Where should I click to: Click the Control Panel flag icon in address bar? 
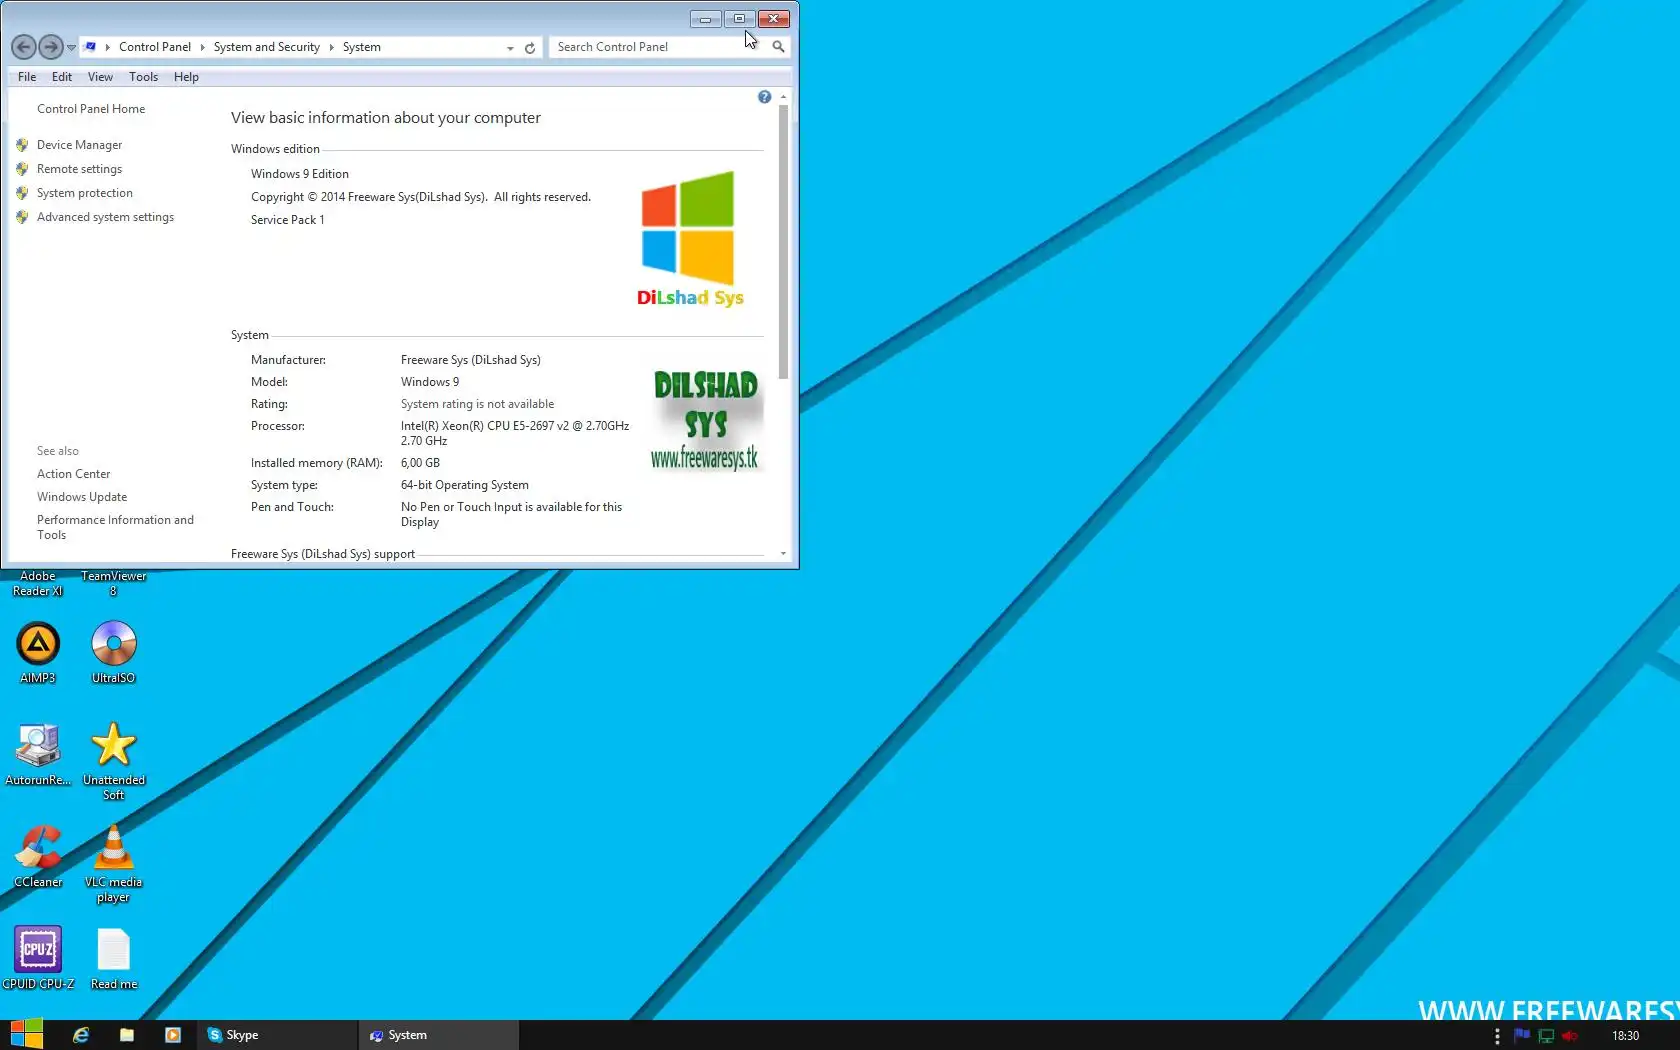[x=90, y=47]
